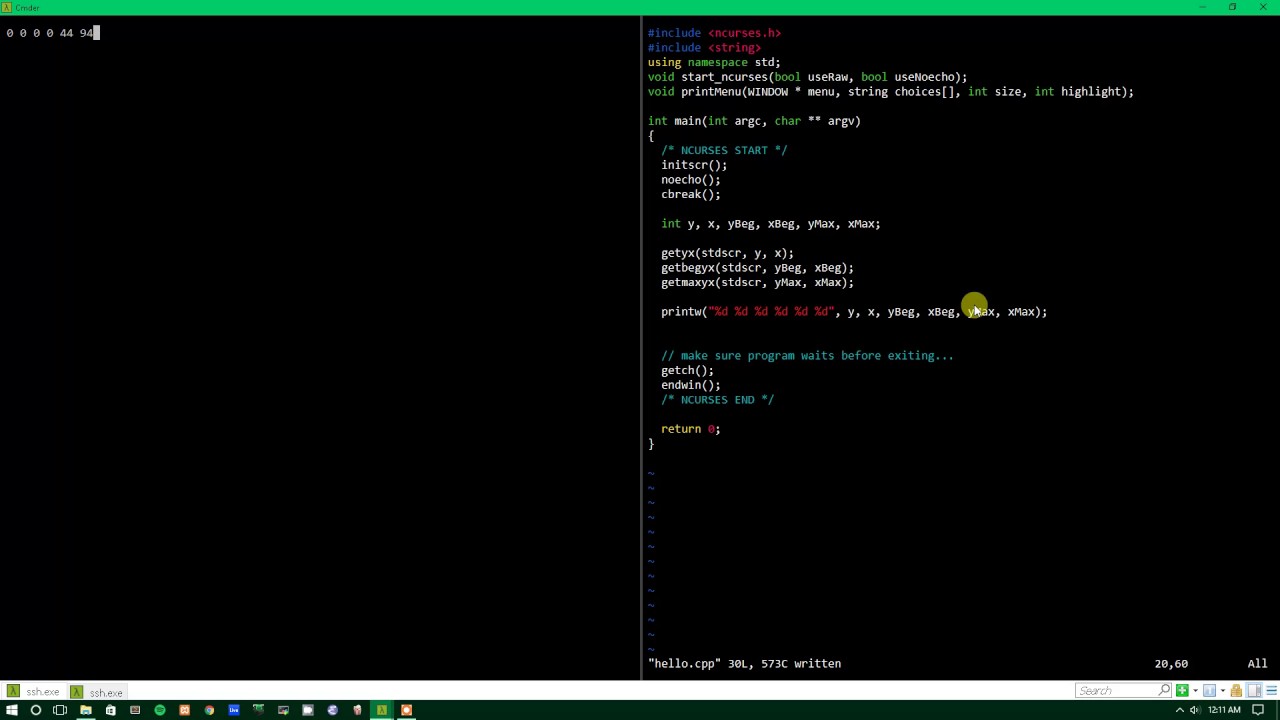Open Cortana search circle on taskbar
The height and width of the screenshot is (720, 1280).
coord(36,710)
